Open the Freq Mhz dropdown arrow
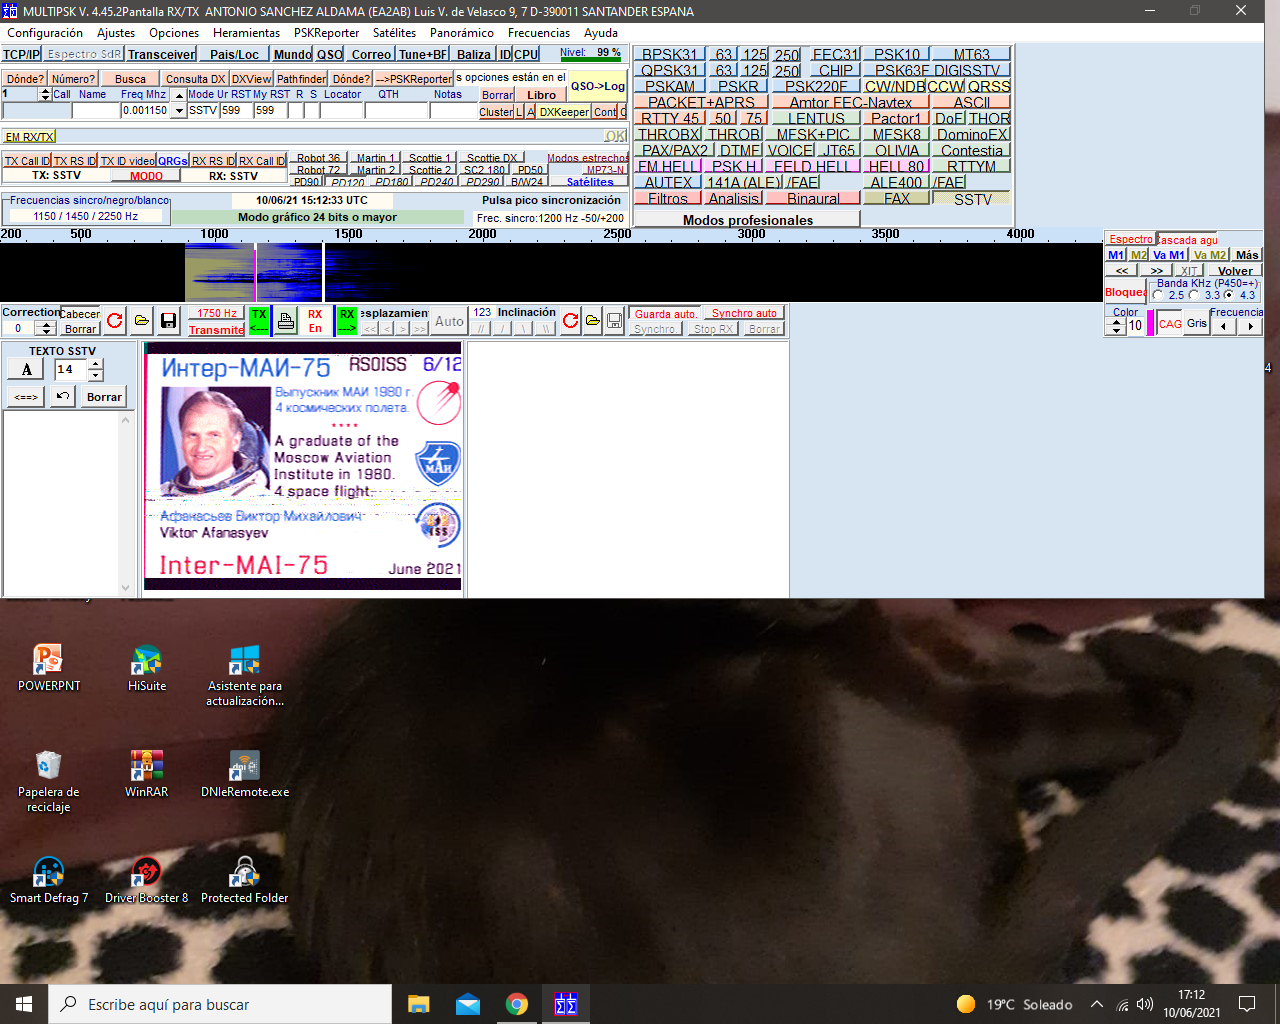Image resolution: width=1280 pixels, height=1024 pixels. (178, 111)
